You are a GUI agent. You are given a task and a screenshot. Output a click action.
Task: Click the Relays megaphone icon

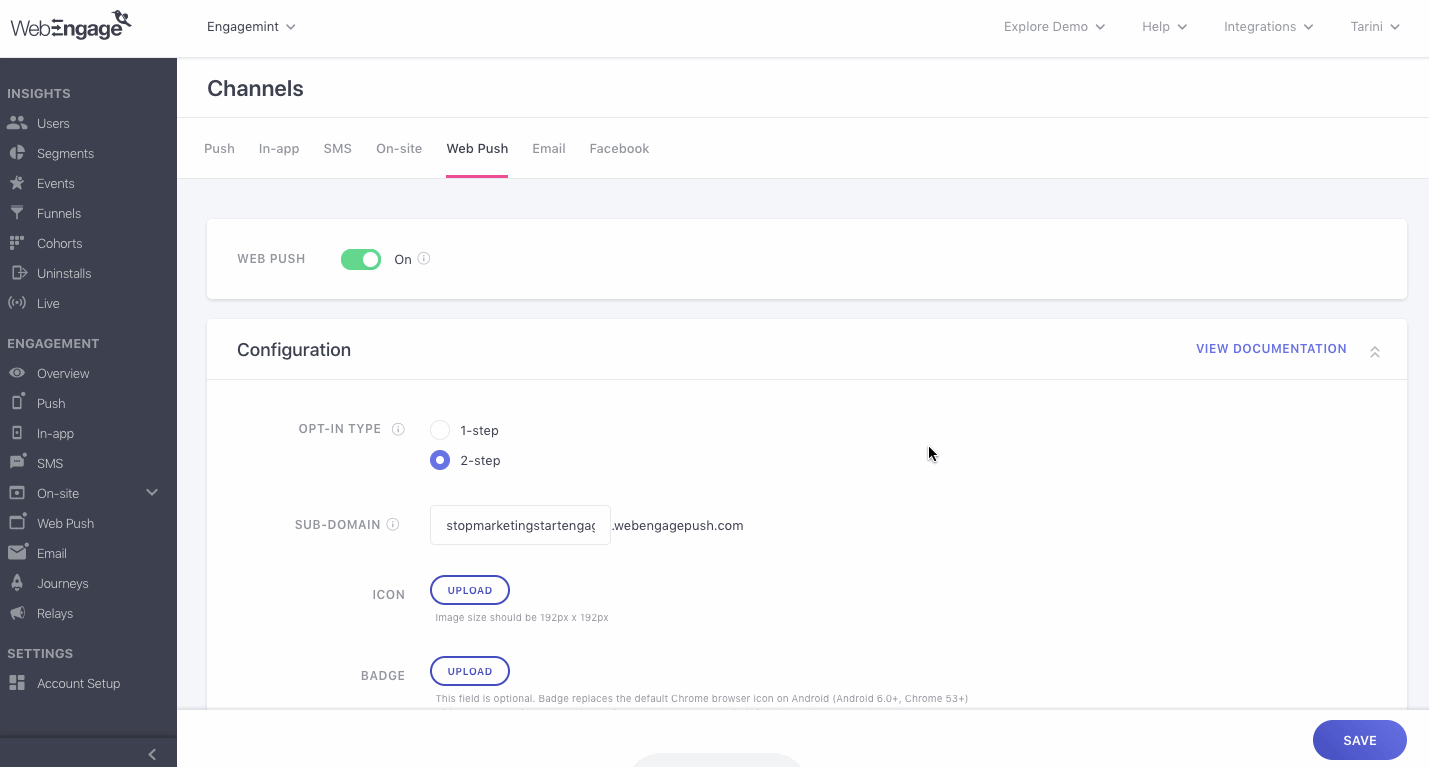(x=17, y=613)
